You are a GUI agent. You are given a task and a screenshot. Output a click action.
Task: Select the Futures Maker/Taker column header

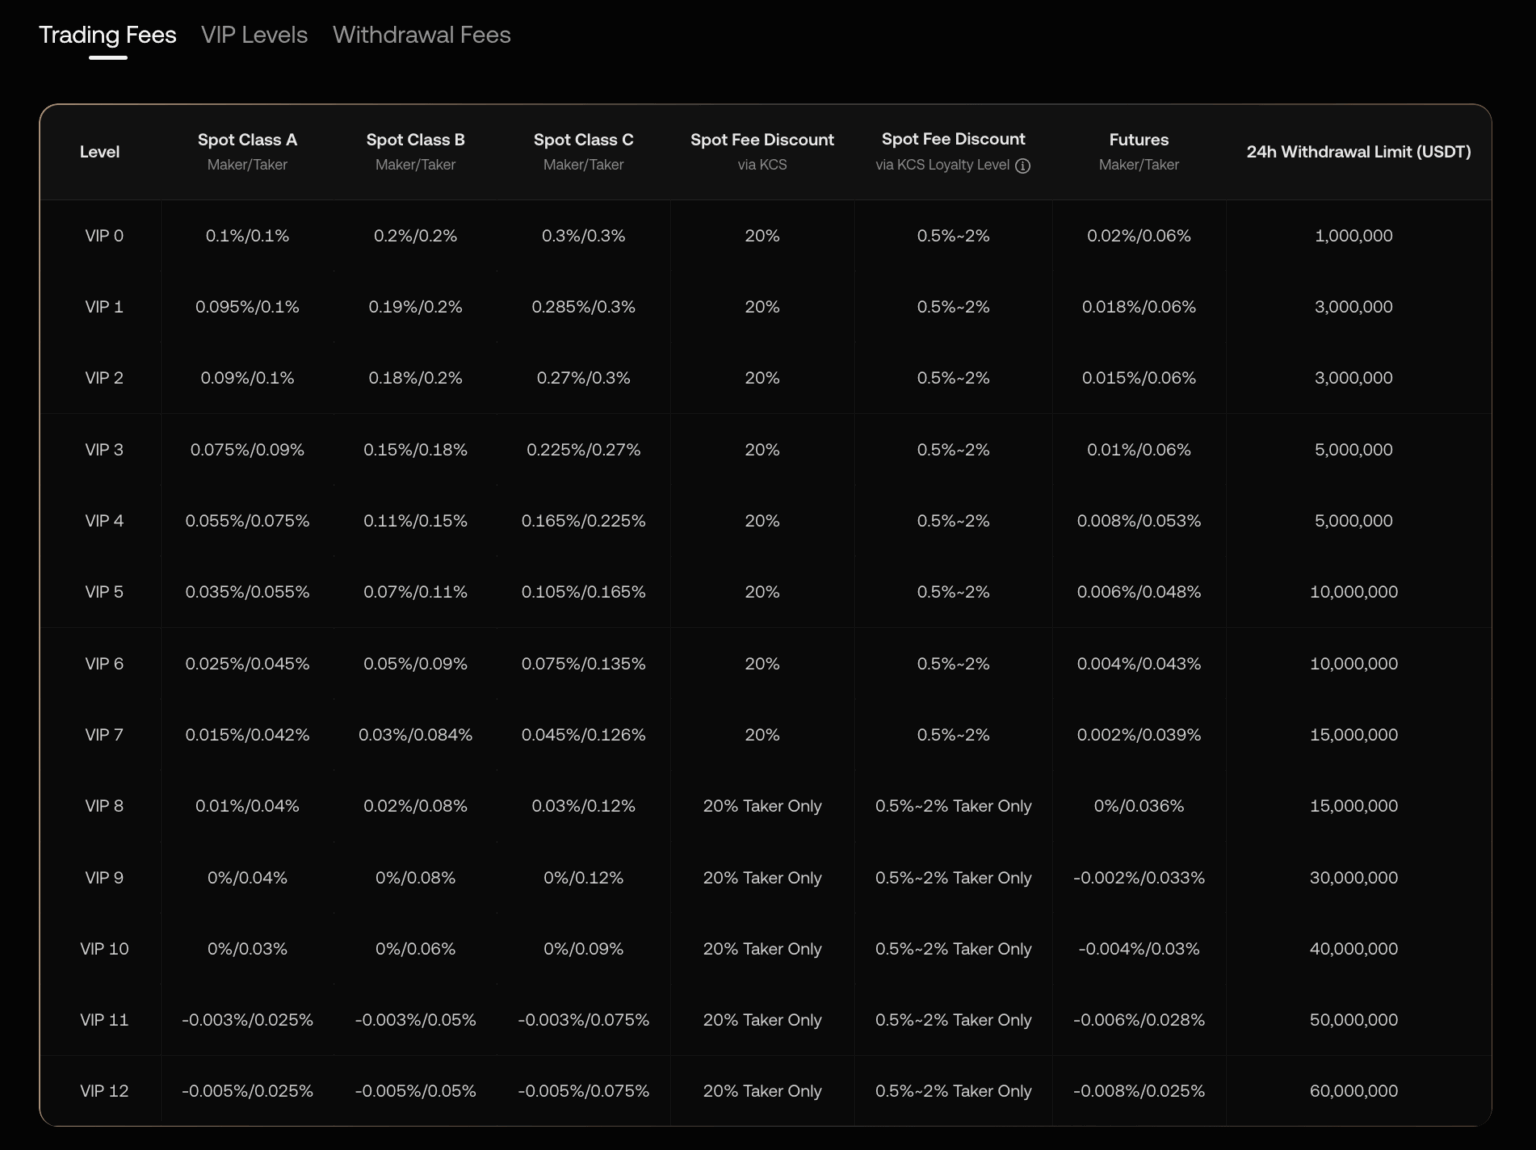tap(1138, 150)
